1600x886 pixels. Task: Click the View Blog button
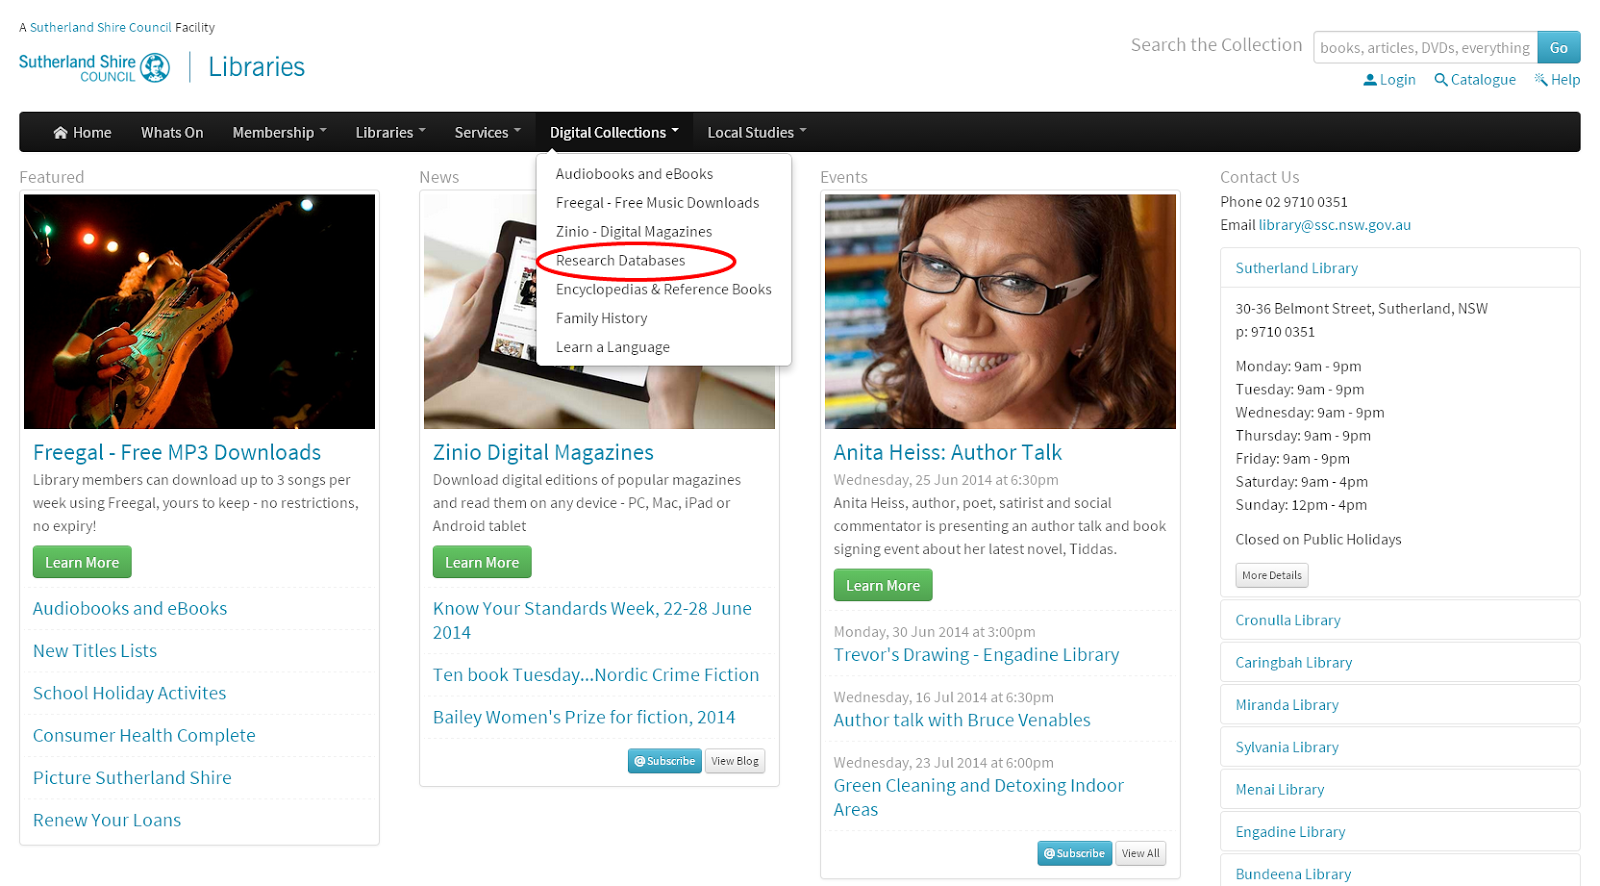pos(735,761)
